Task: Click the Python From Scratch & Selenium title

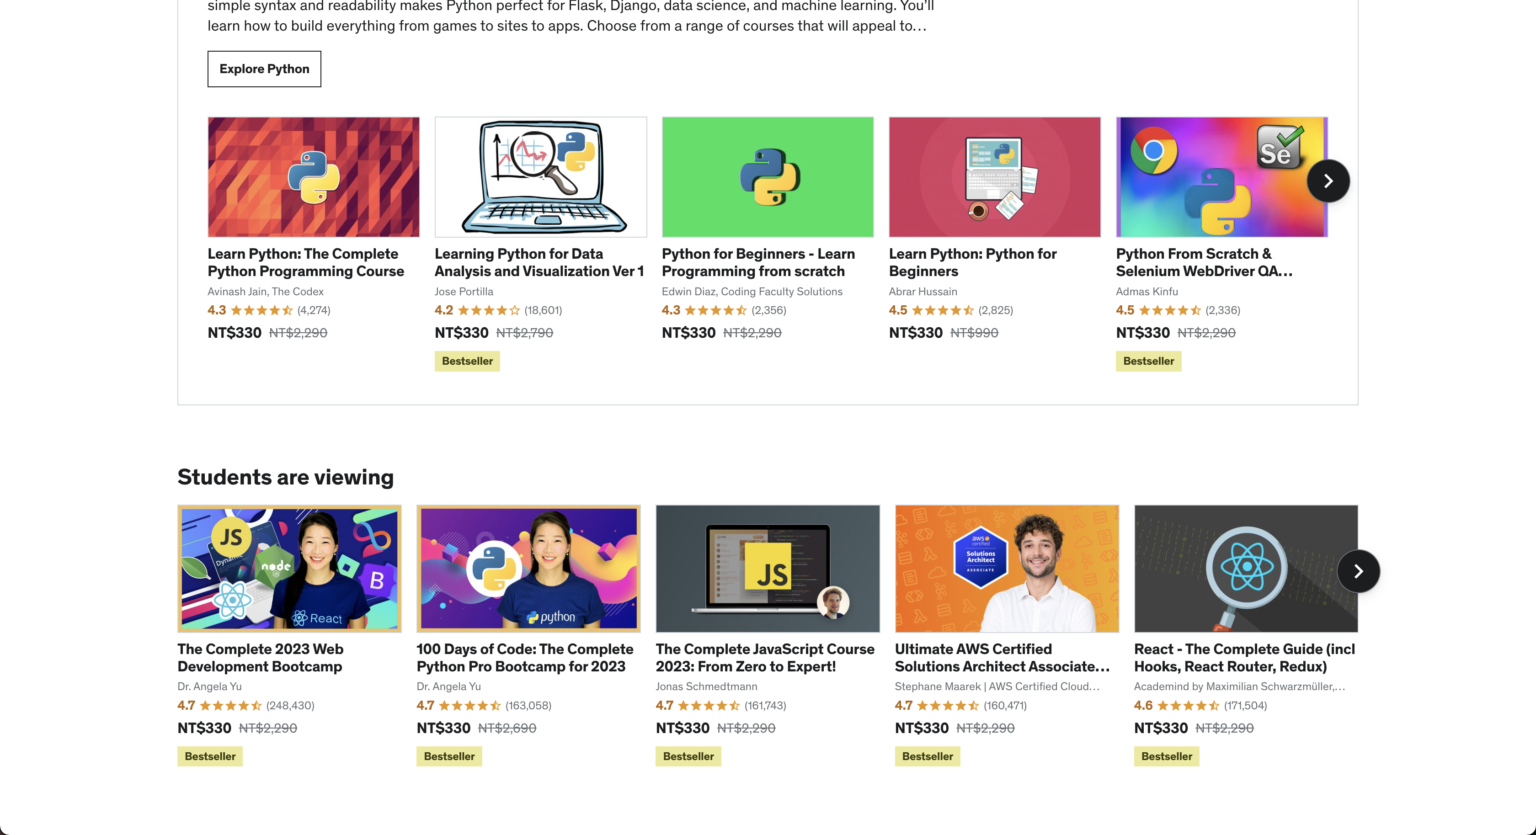Action: 1204,262
